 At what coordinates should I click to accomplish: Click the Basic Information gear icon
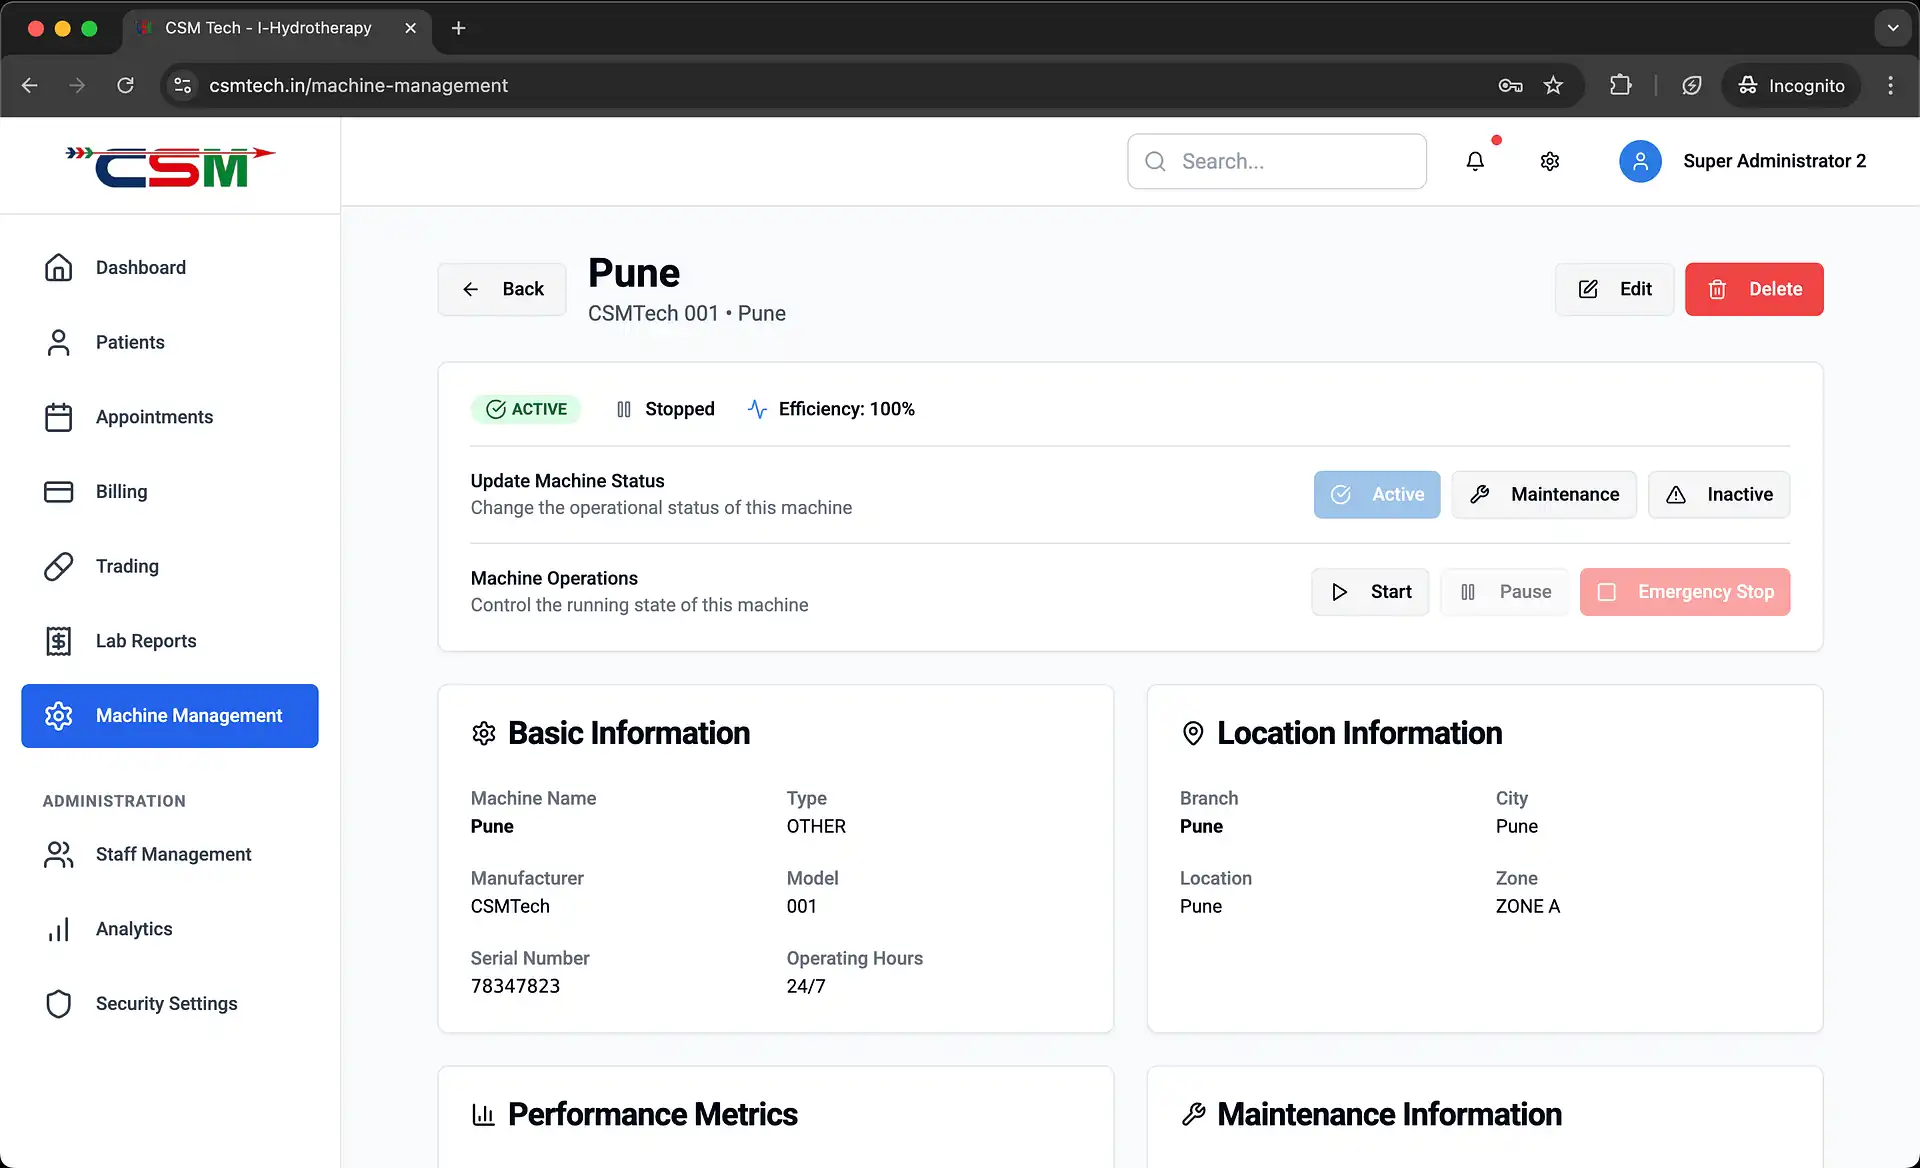point(484,733)
